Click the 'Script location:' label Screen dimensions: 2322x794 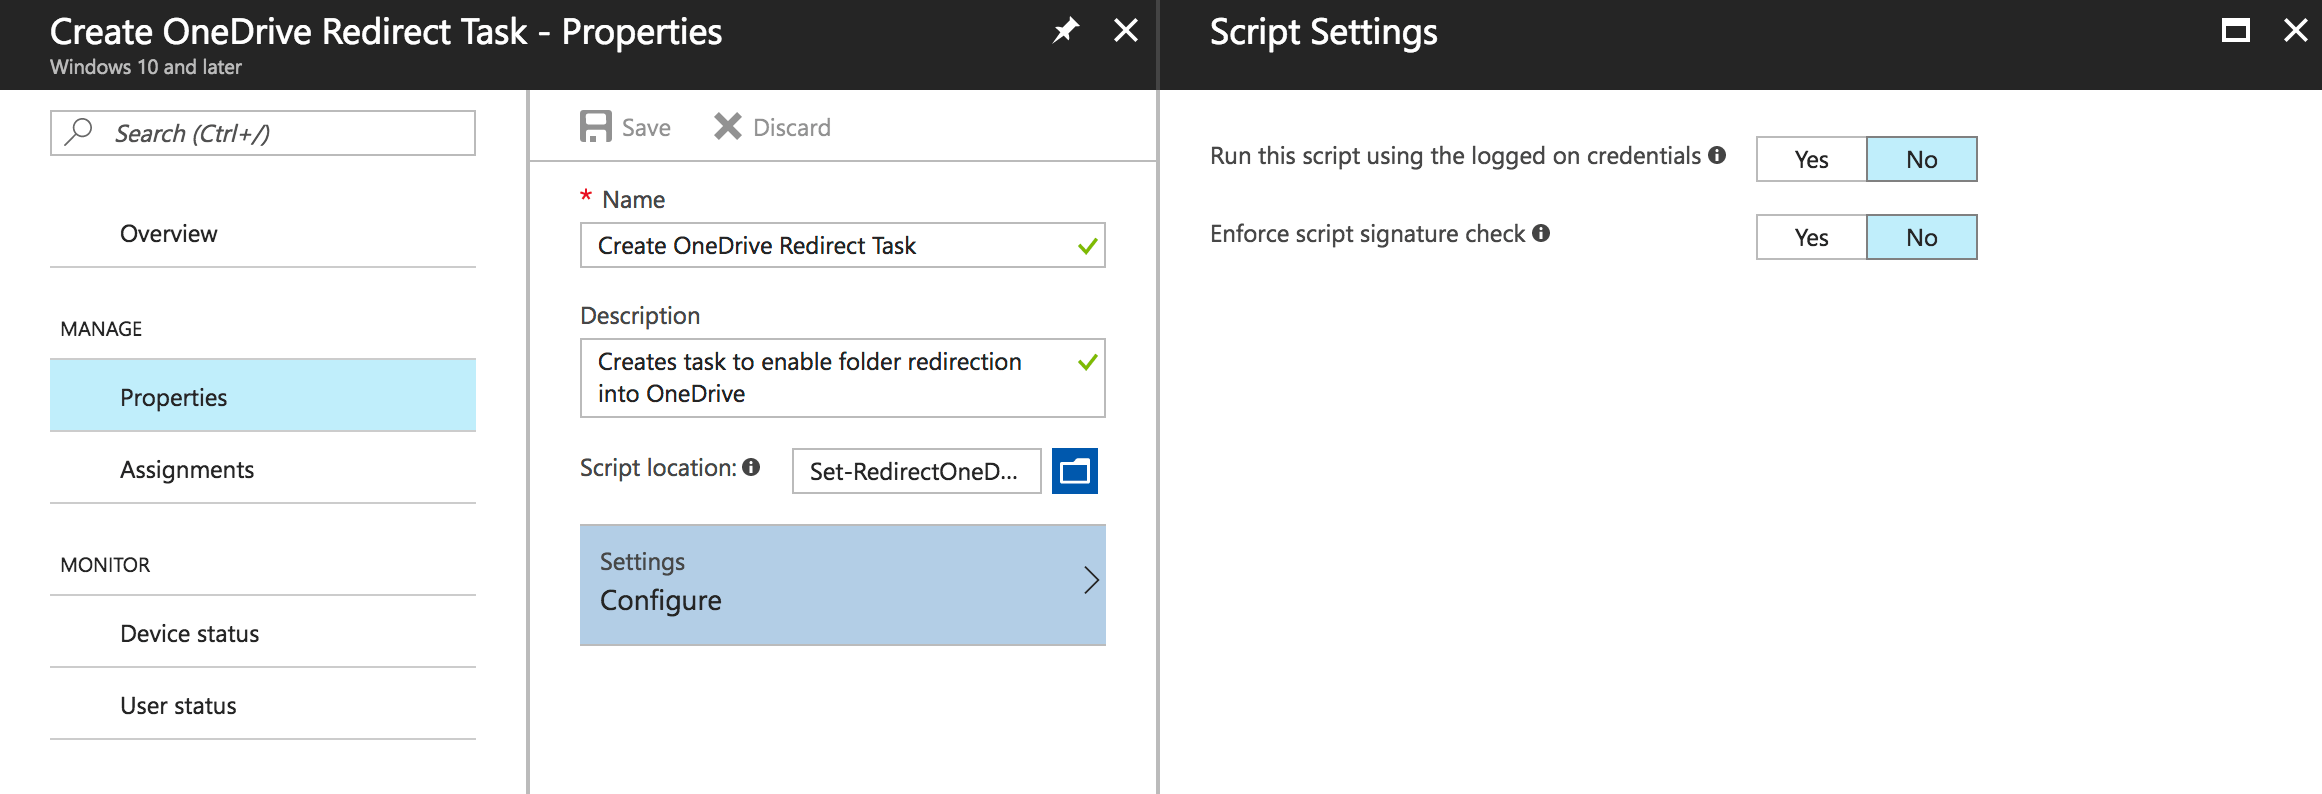click(x=658, y=468)
